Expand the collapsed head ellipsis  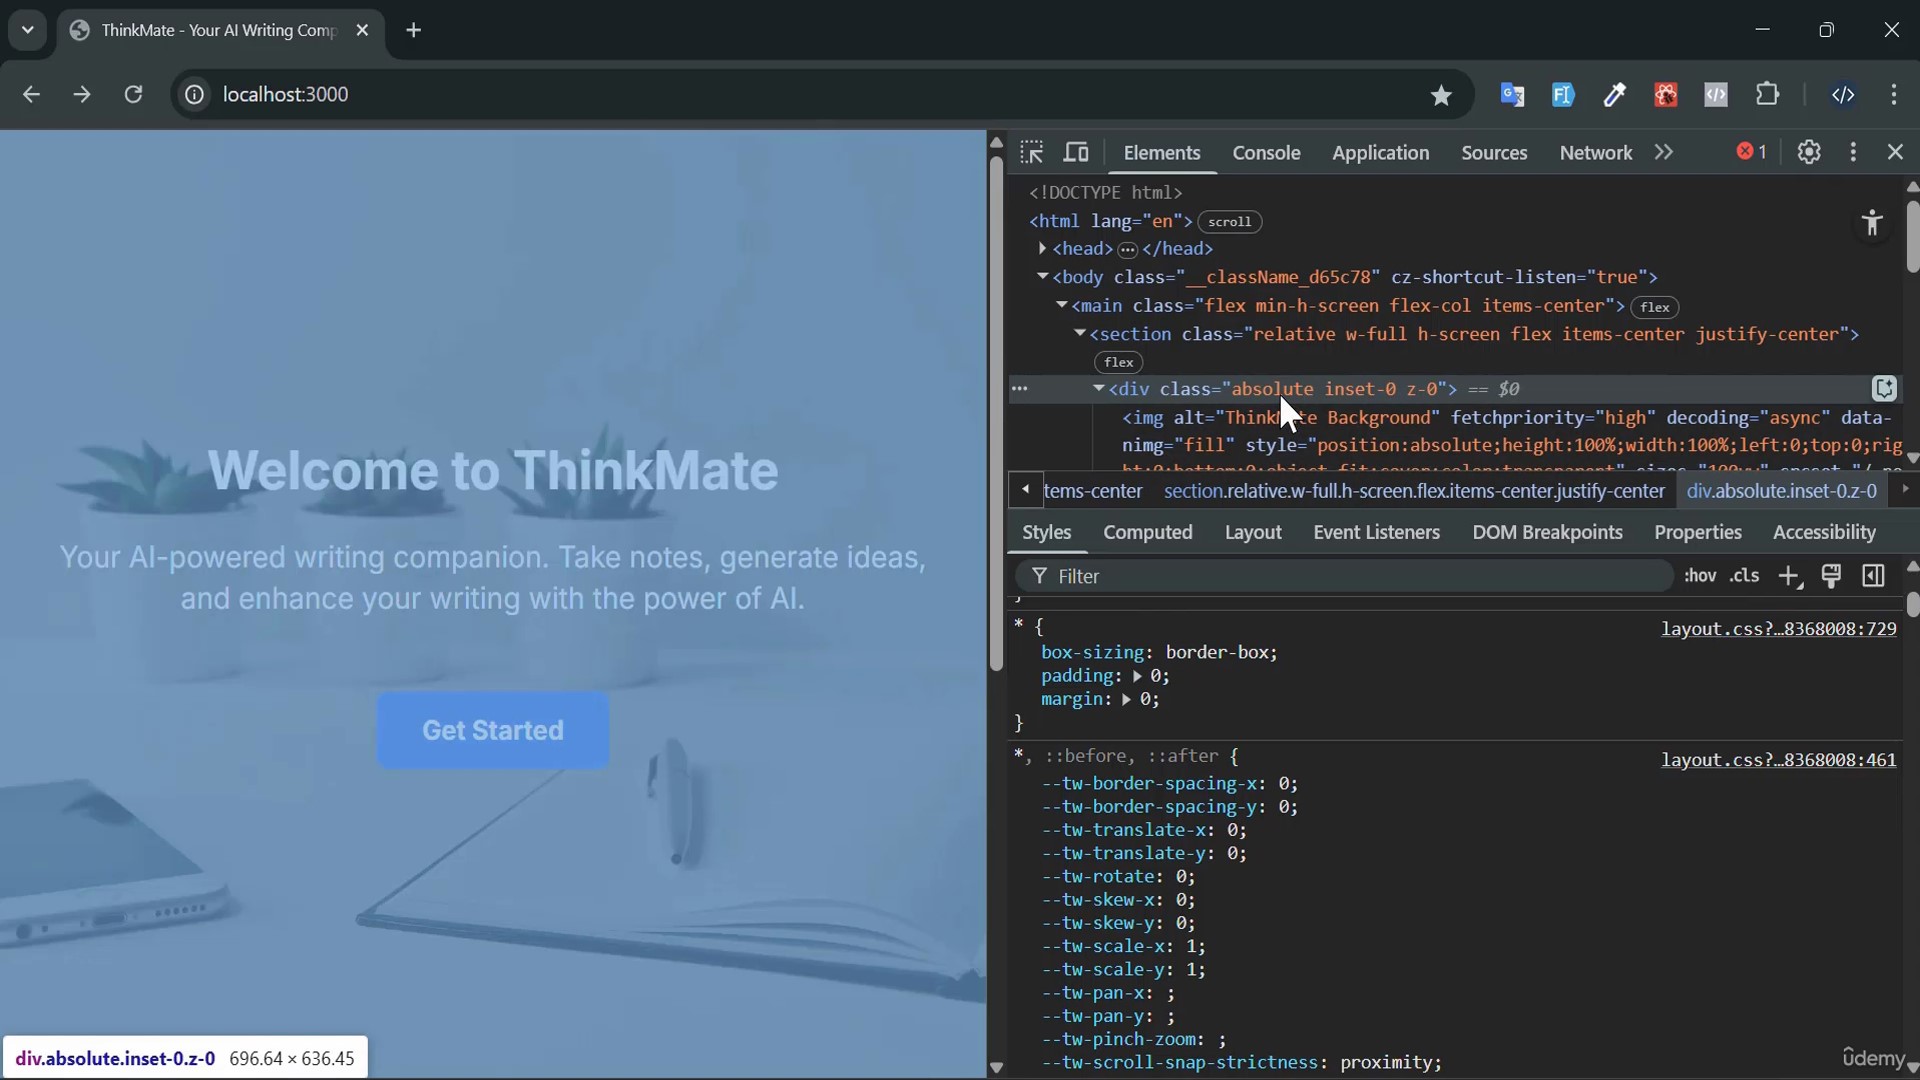(x=1128, y=249)
